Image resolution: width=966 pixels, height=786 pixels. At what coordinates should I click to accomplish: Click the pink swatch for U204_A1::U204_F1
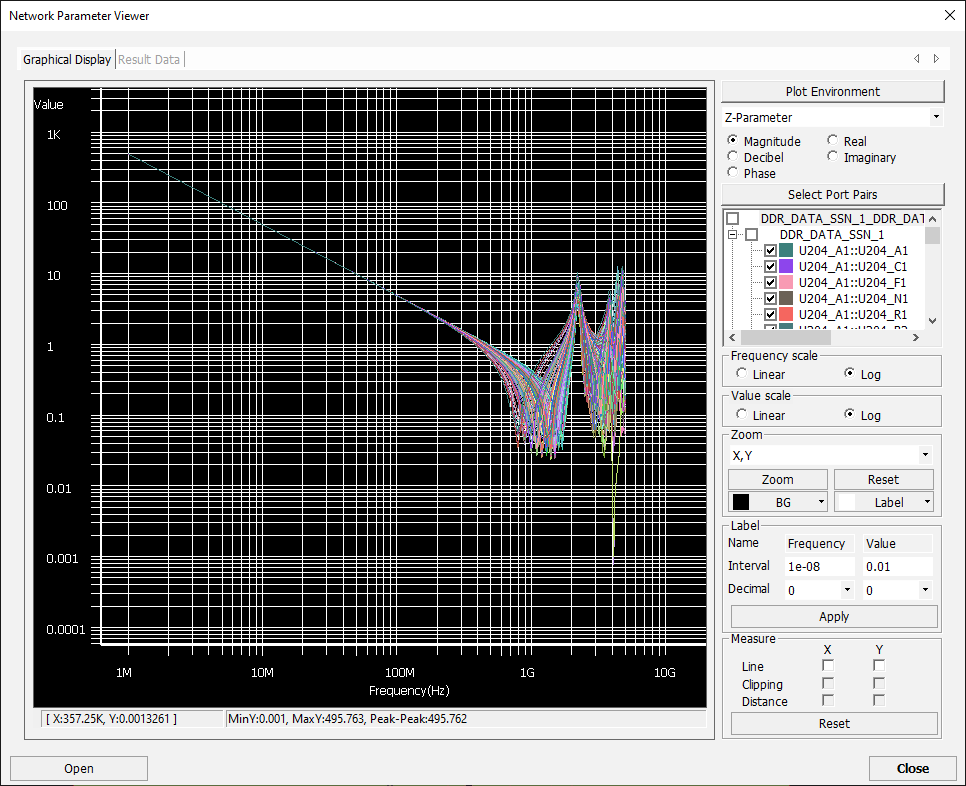(x=787, y=283)
